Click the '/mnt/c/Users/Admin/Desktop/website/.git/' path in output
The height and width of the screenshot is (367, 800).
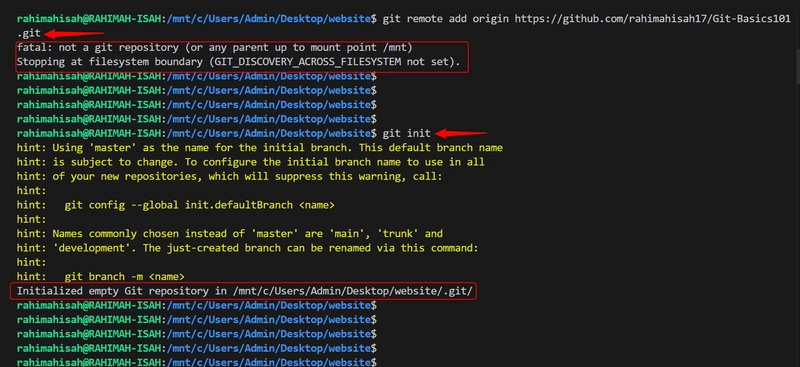click(353, 291)
